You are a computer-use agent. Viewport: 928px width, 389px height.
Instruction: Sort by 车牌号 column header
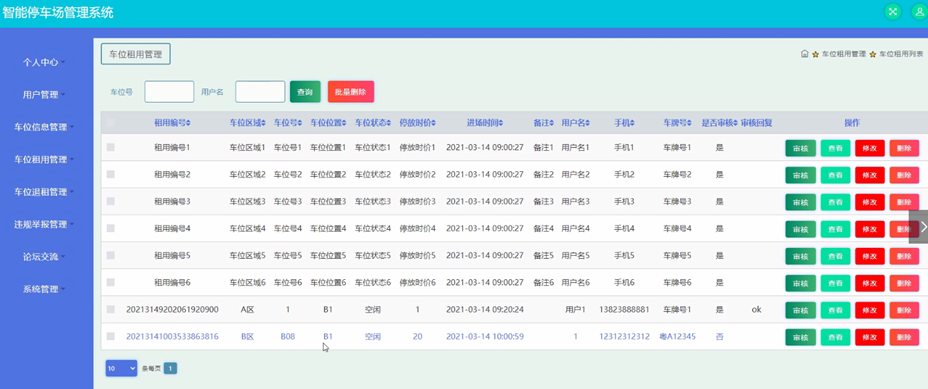click(x=678, y=123)
